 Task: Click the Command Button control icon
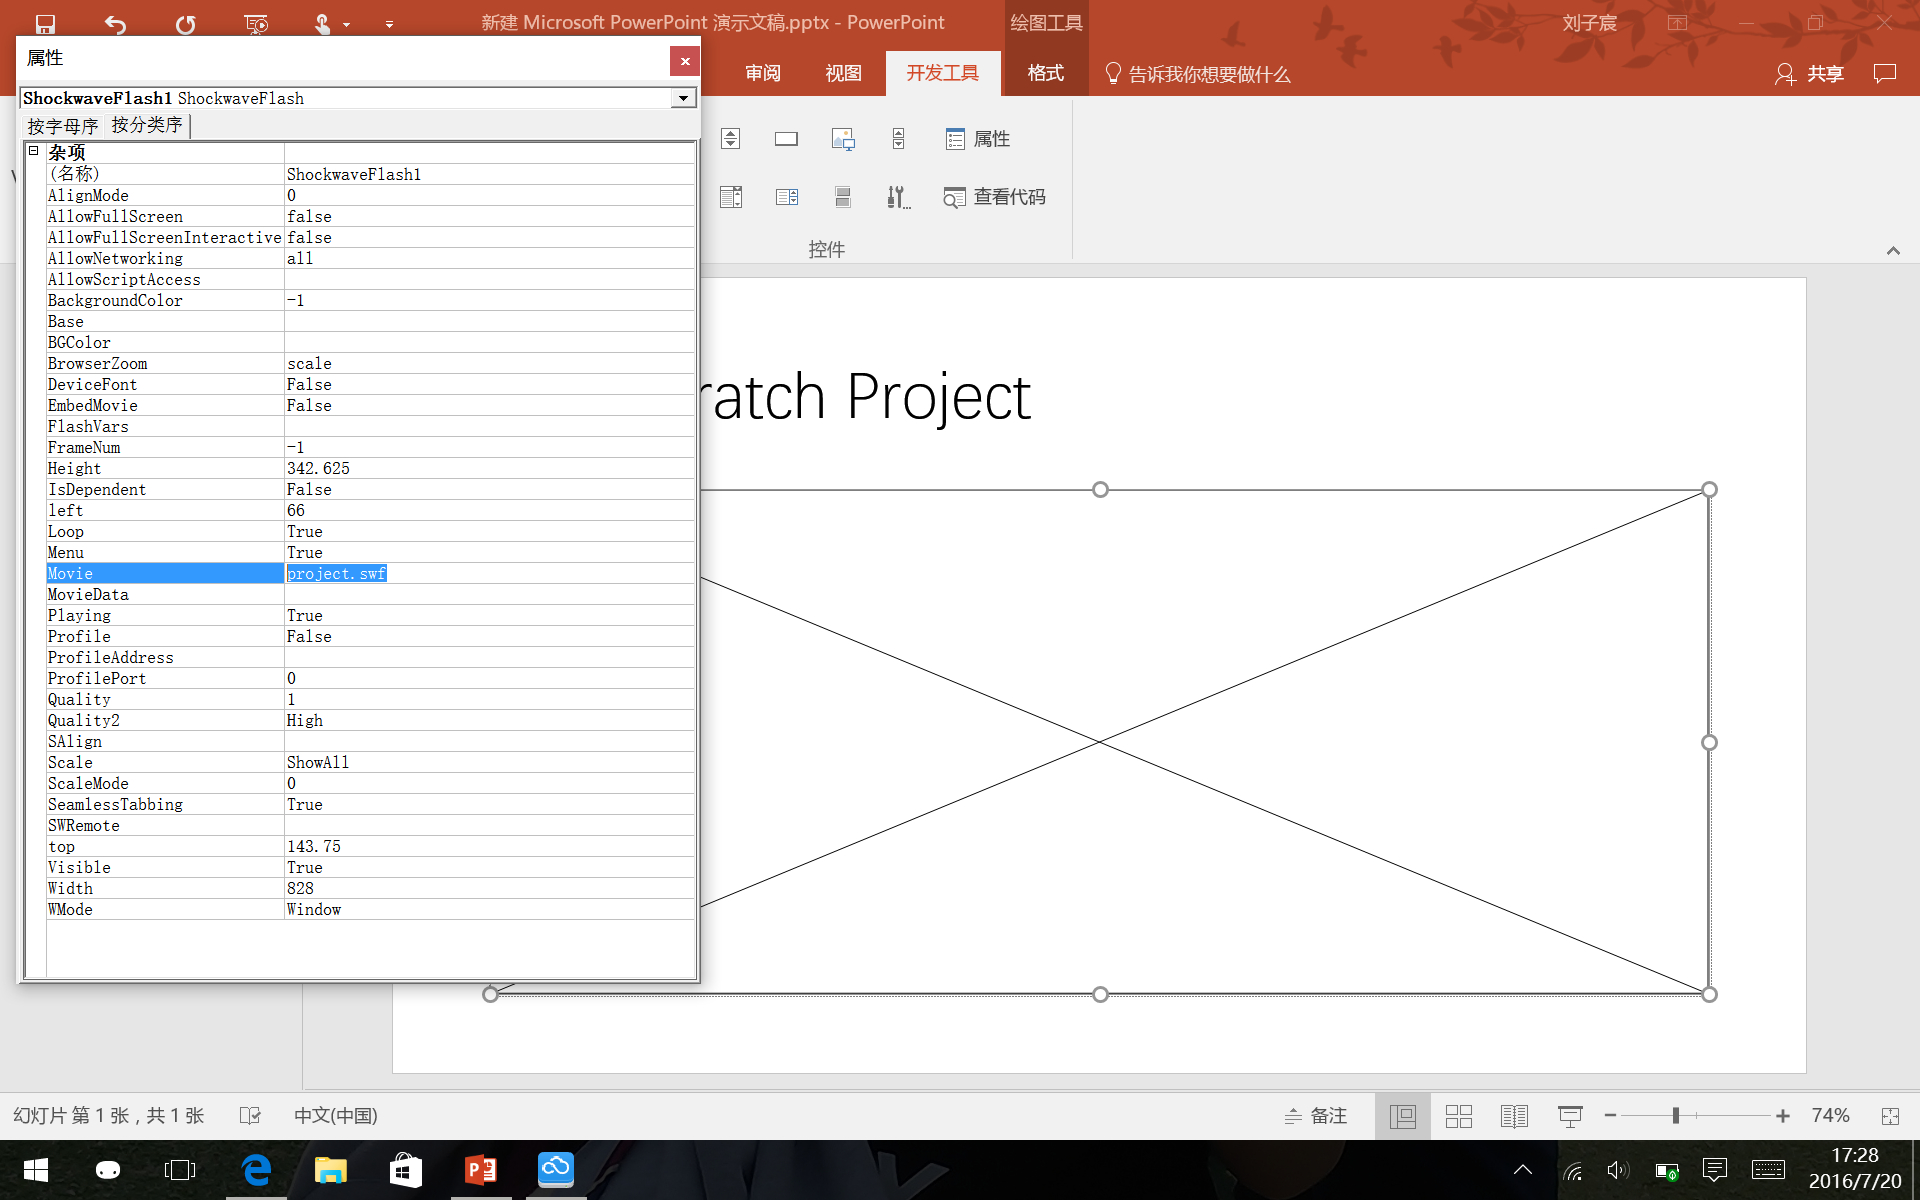coord(786,139)
